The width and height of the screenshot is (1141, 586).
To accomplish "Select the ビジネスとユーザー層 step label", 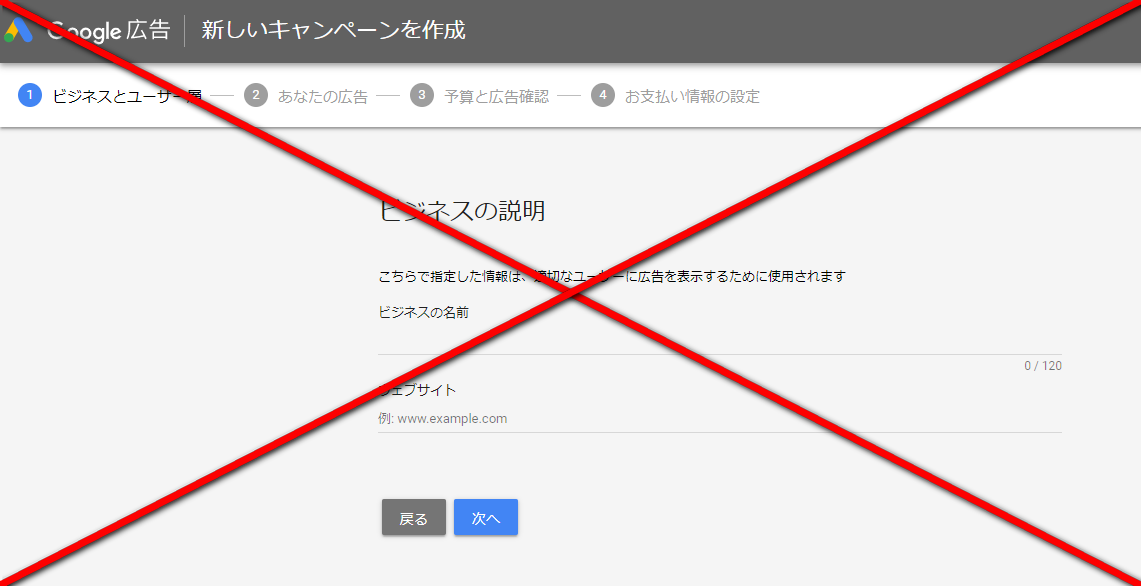I will tap(127, 97).
